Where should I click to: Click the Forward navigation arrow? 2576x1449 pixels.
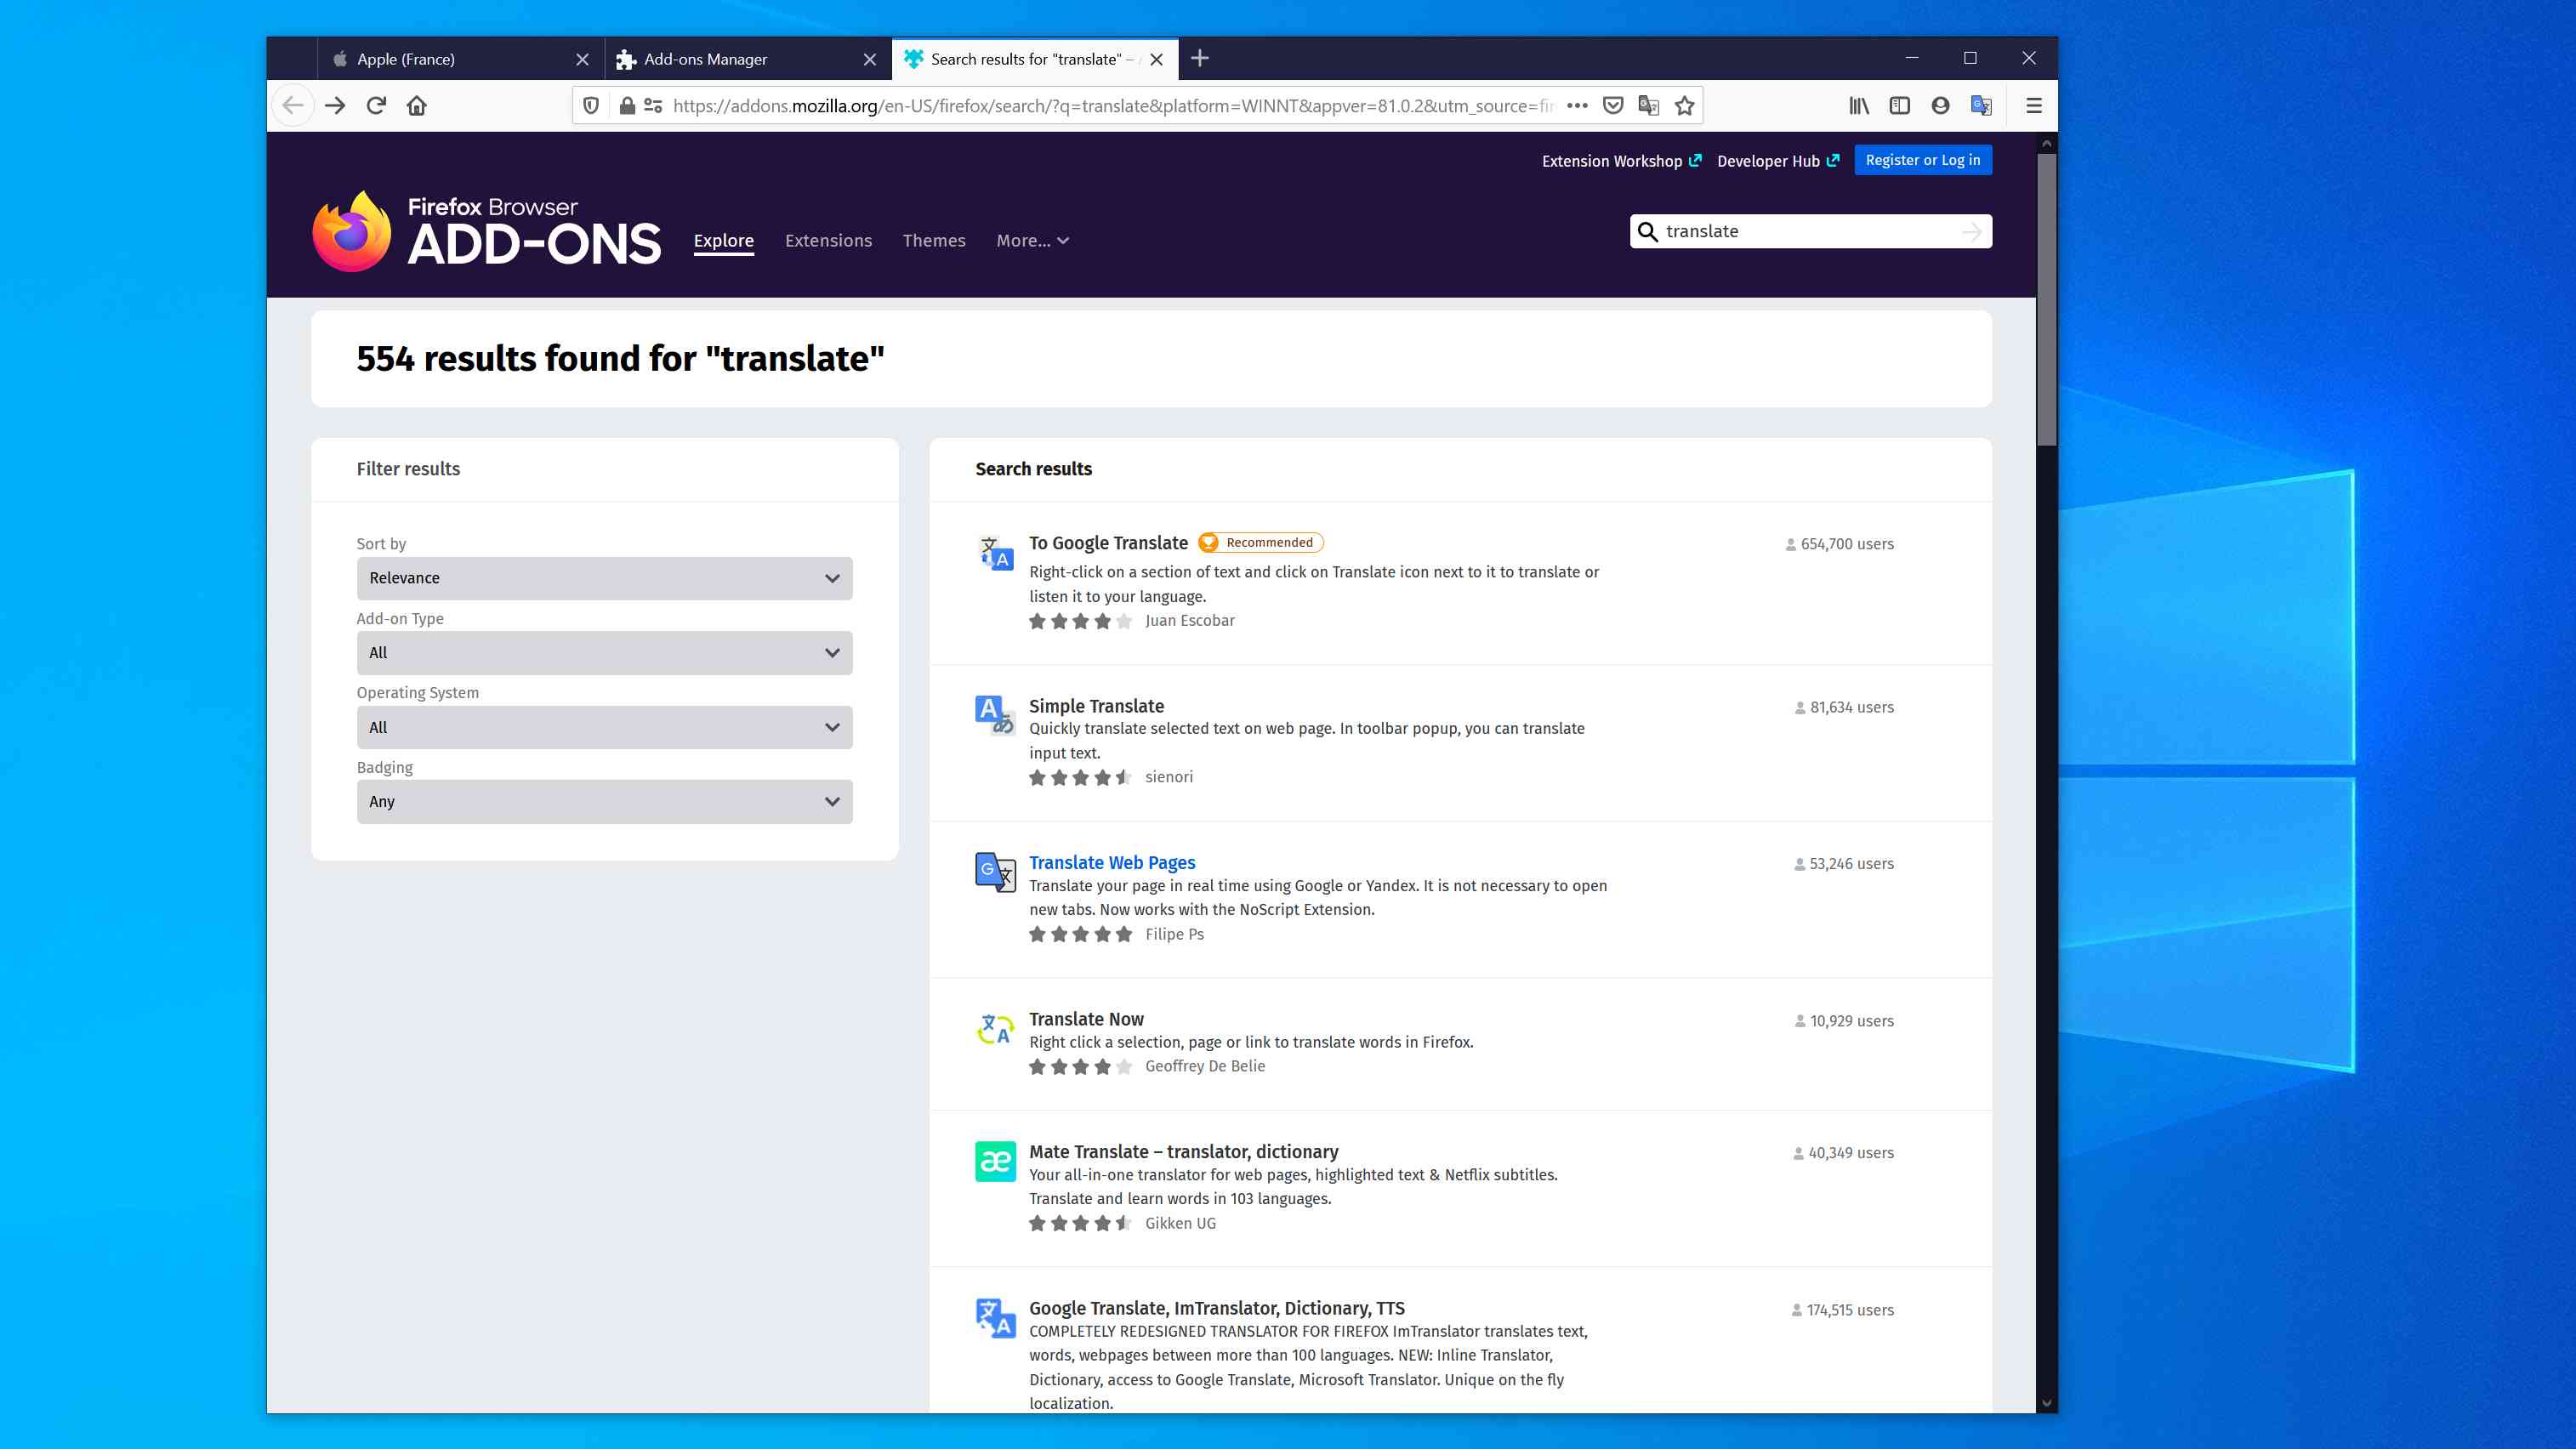335,106
